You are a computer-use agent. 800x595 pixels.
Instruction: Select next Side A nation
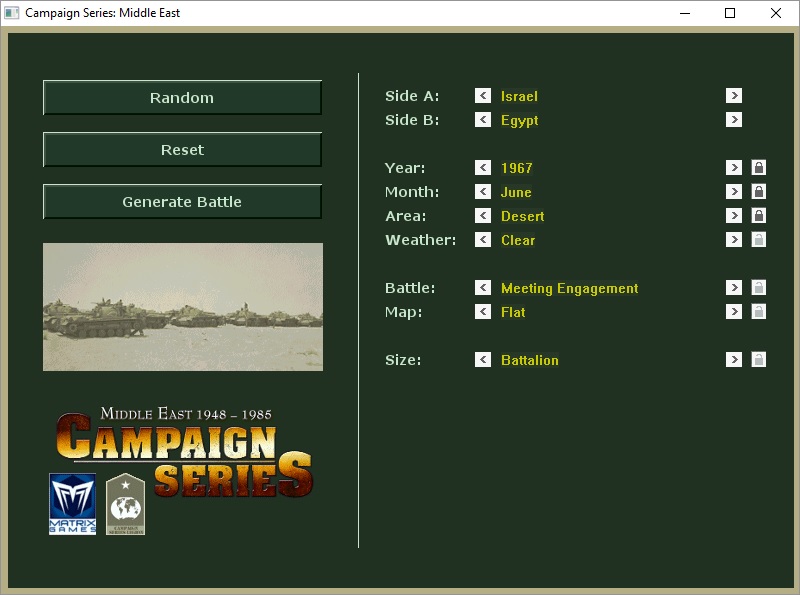click(734, 95)
